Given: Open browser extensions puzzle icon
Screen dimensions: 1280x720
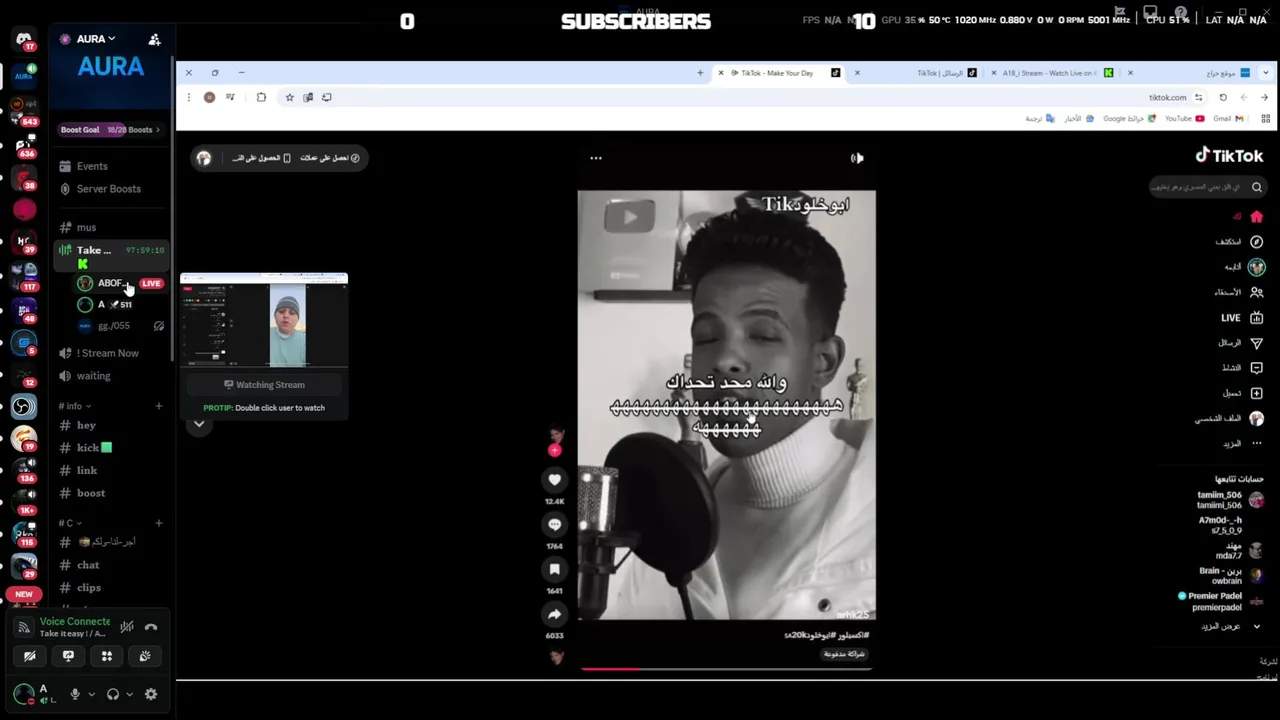Looking at the screenshot, I should [261, 97].
